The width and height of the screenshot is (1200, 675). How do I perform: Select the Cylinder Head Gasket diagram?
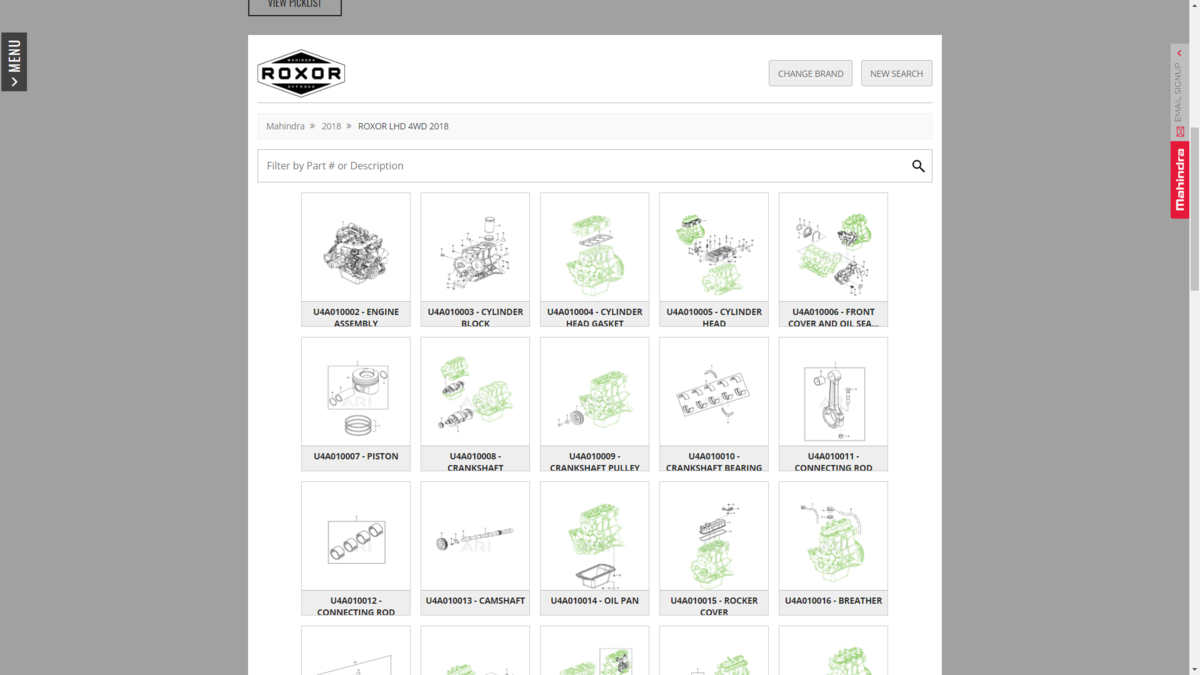(x=594, y=249)
